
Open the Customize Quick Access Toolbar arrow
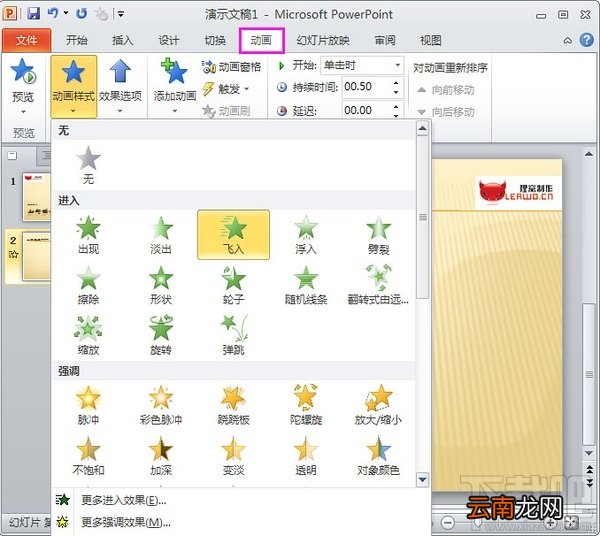[121, 15]
